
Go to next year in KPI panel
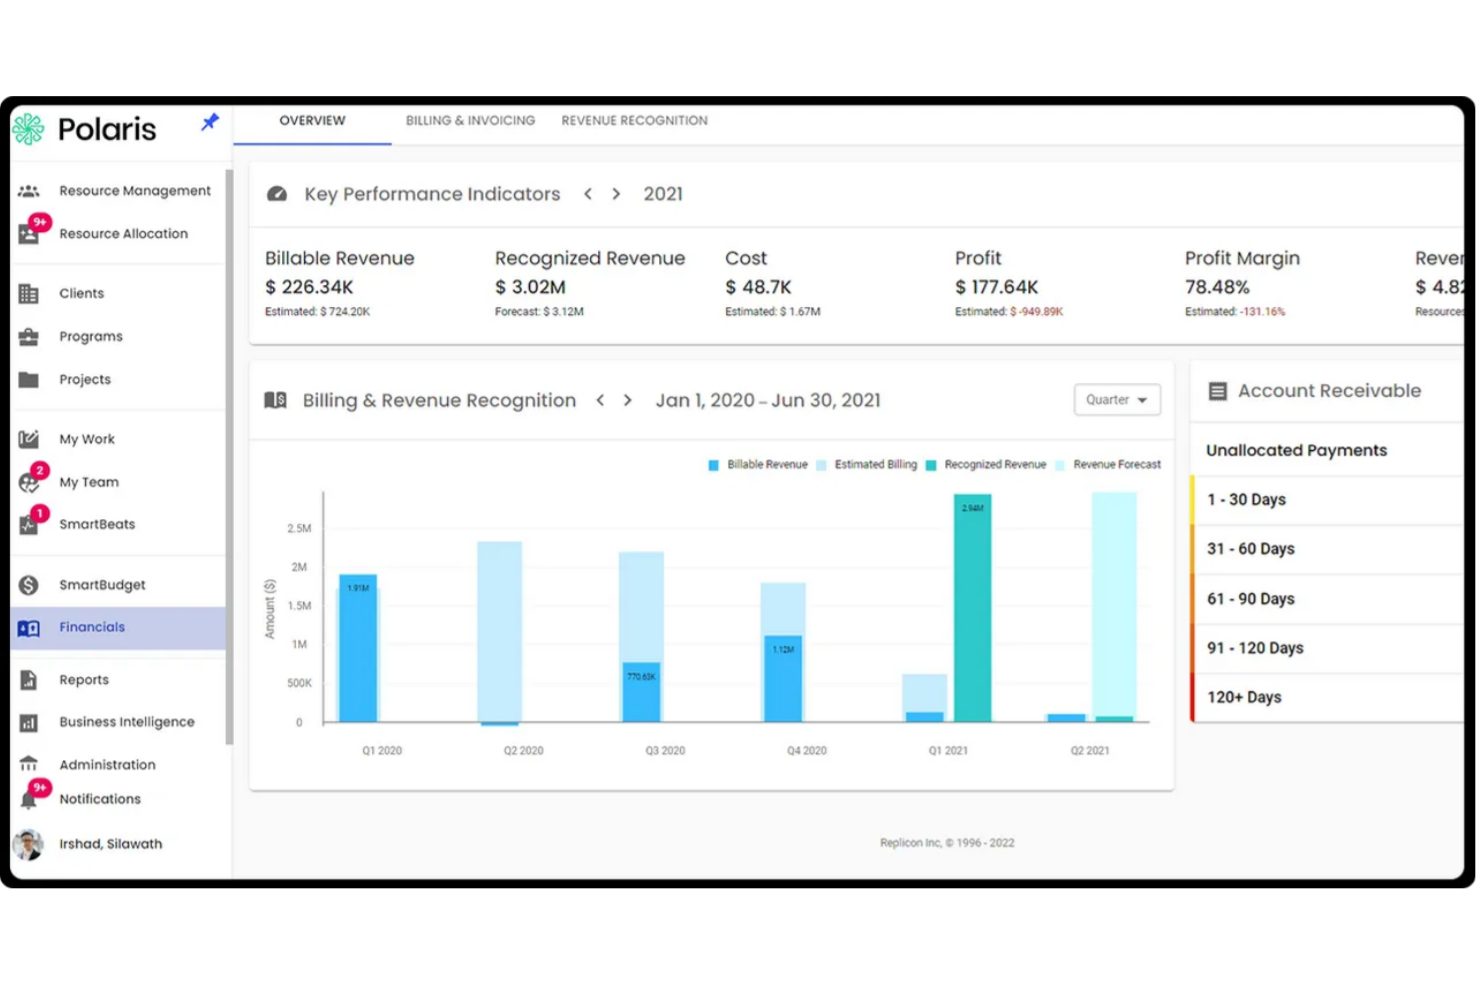coord(616,194)
